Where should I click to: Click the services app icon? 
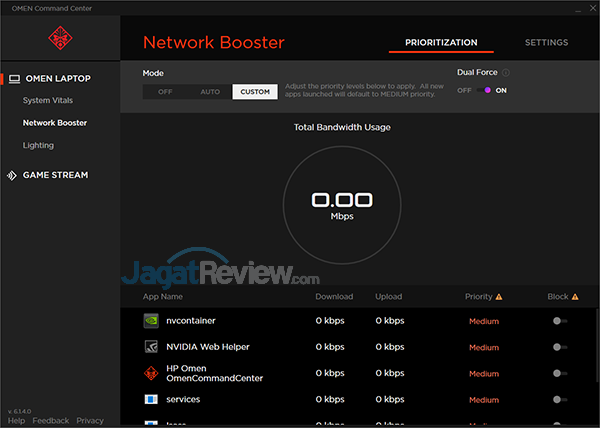[151, 399]
